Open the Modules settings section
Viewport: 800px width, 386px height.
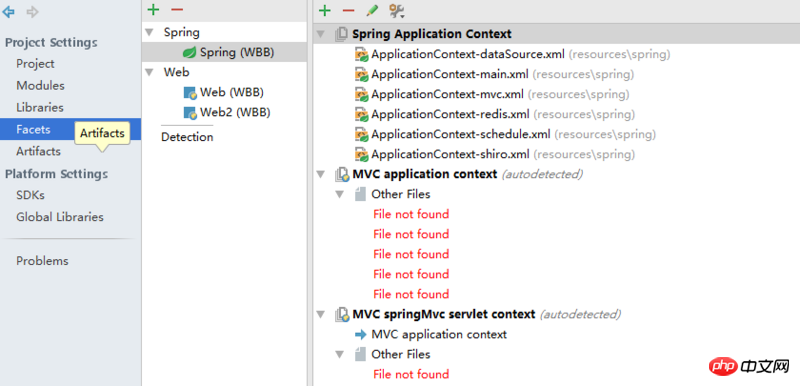(40, 85)
